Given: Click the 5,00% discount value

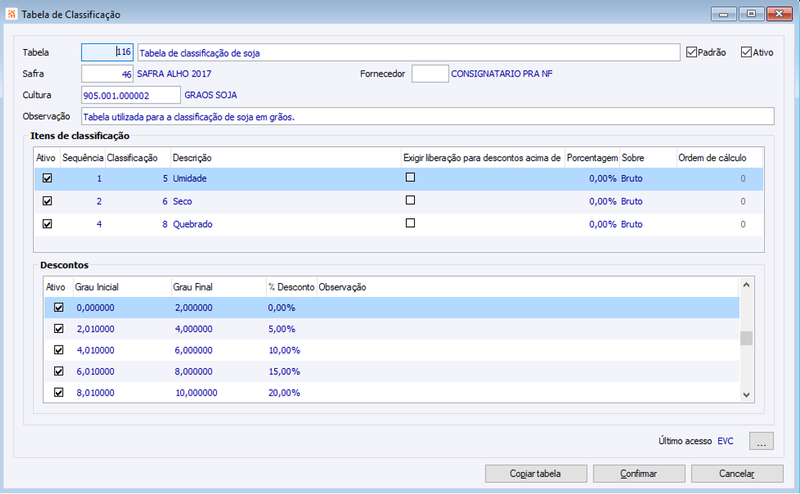Looking at the screenshot, I should pos(282,329).
